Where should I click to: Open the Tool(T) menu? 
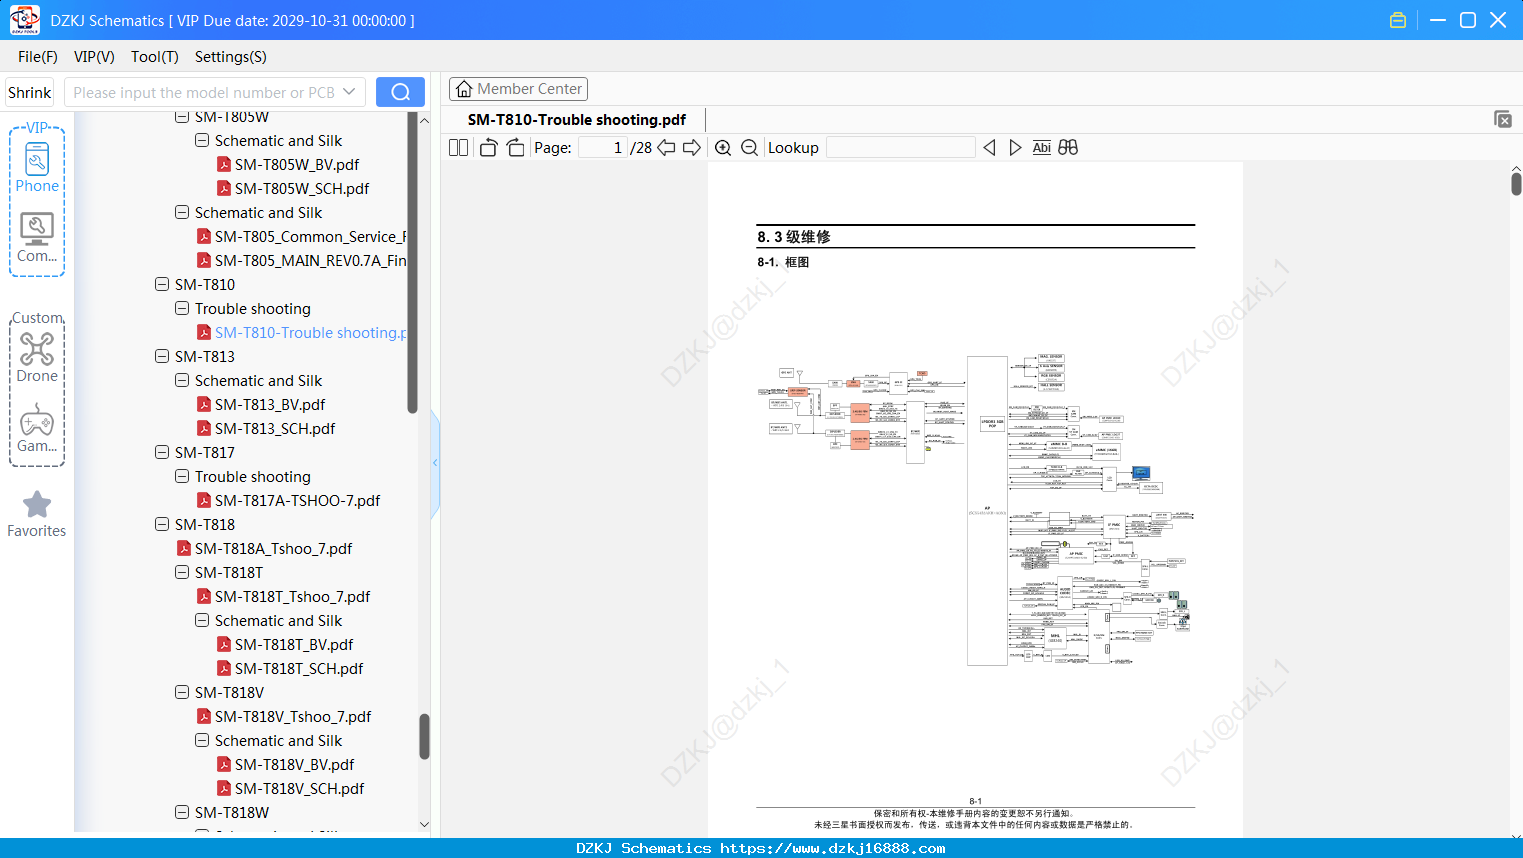[155, 57]
